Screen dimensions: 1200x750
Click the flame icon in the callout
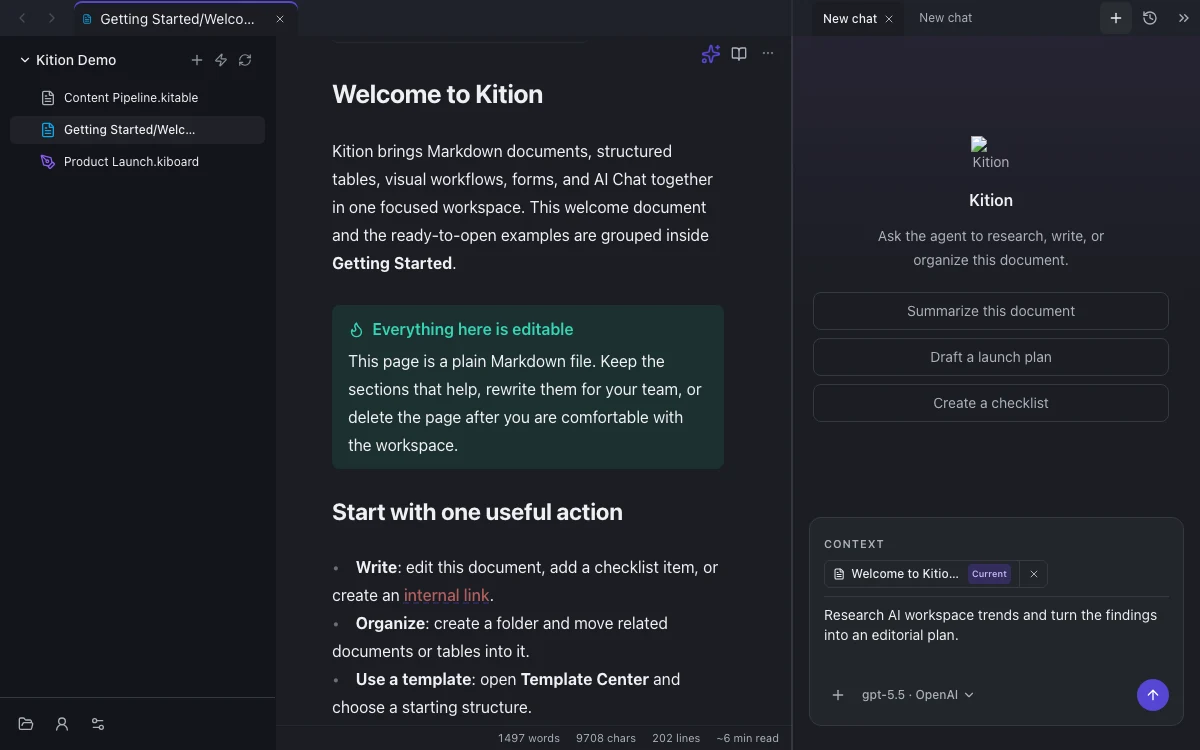pyautogui.click(x=356, y=330)
